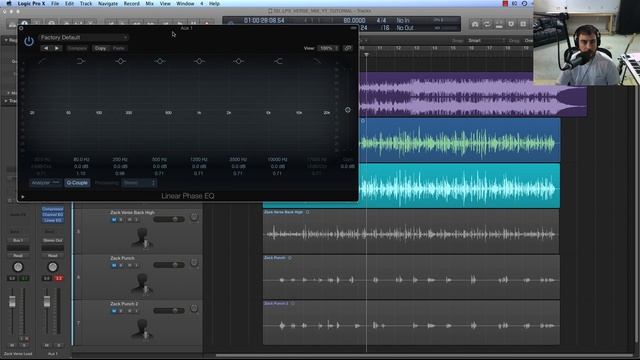Open the Record menu

pyautogui.click(x=131, y=3)
